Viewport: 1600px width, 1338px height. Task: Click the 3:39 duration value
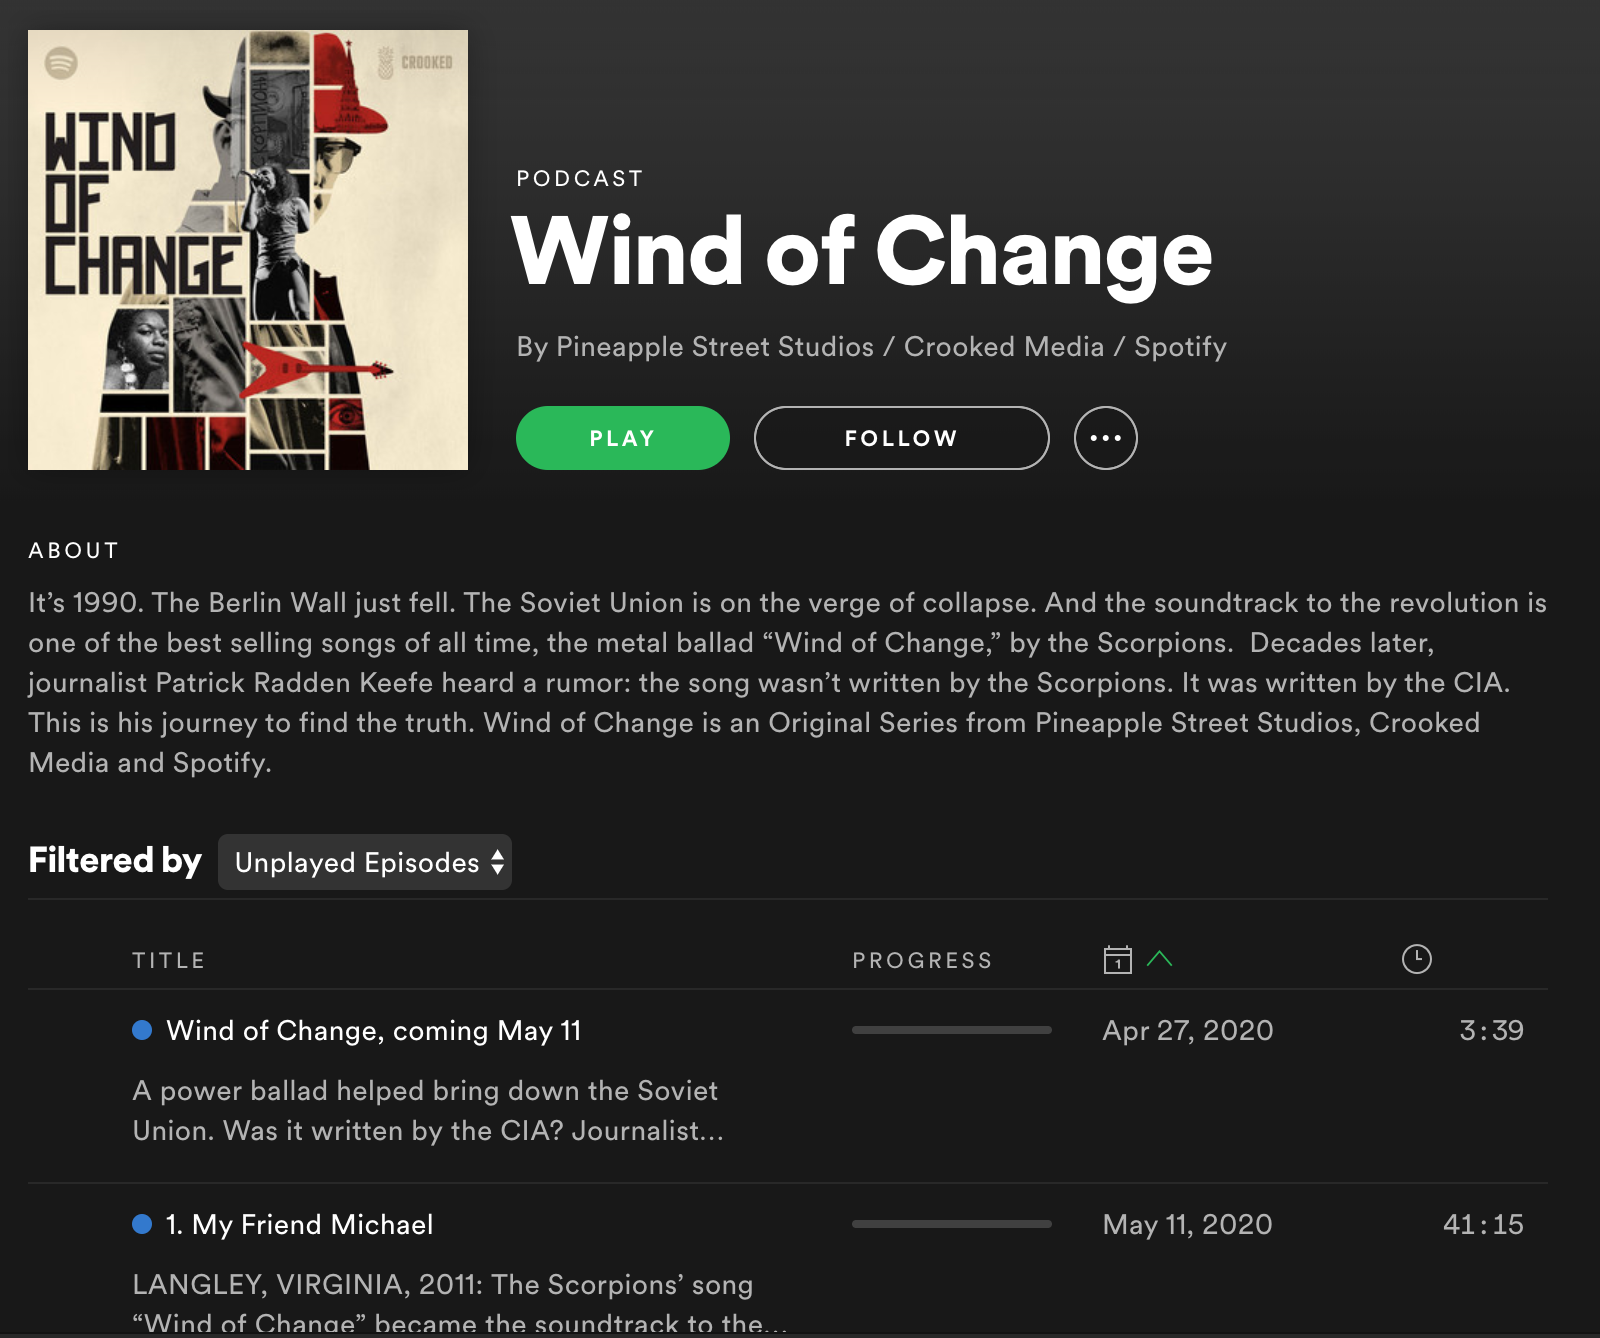pos(1491,1030)
